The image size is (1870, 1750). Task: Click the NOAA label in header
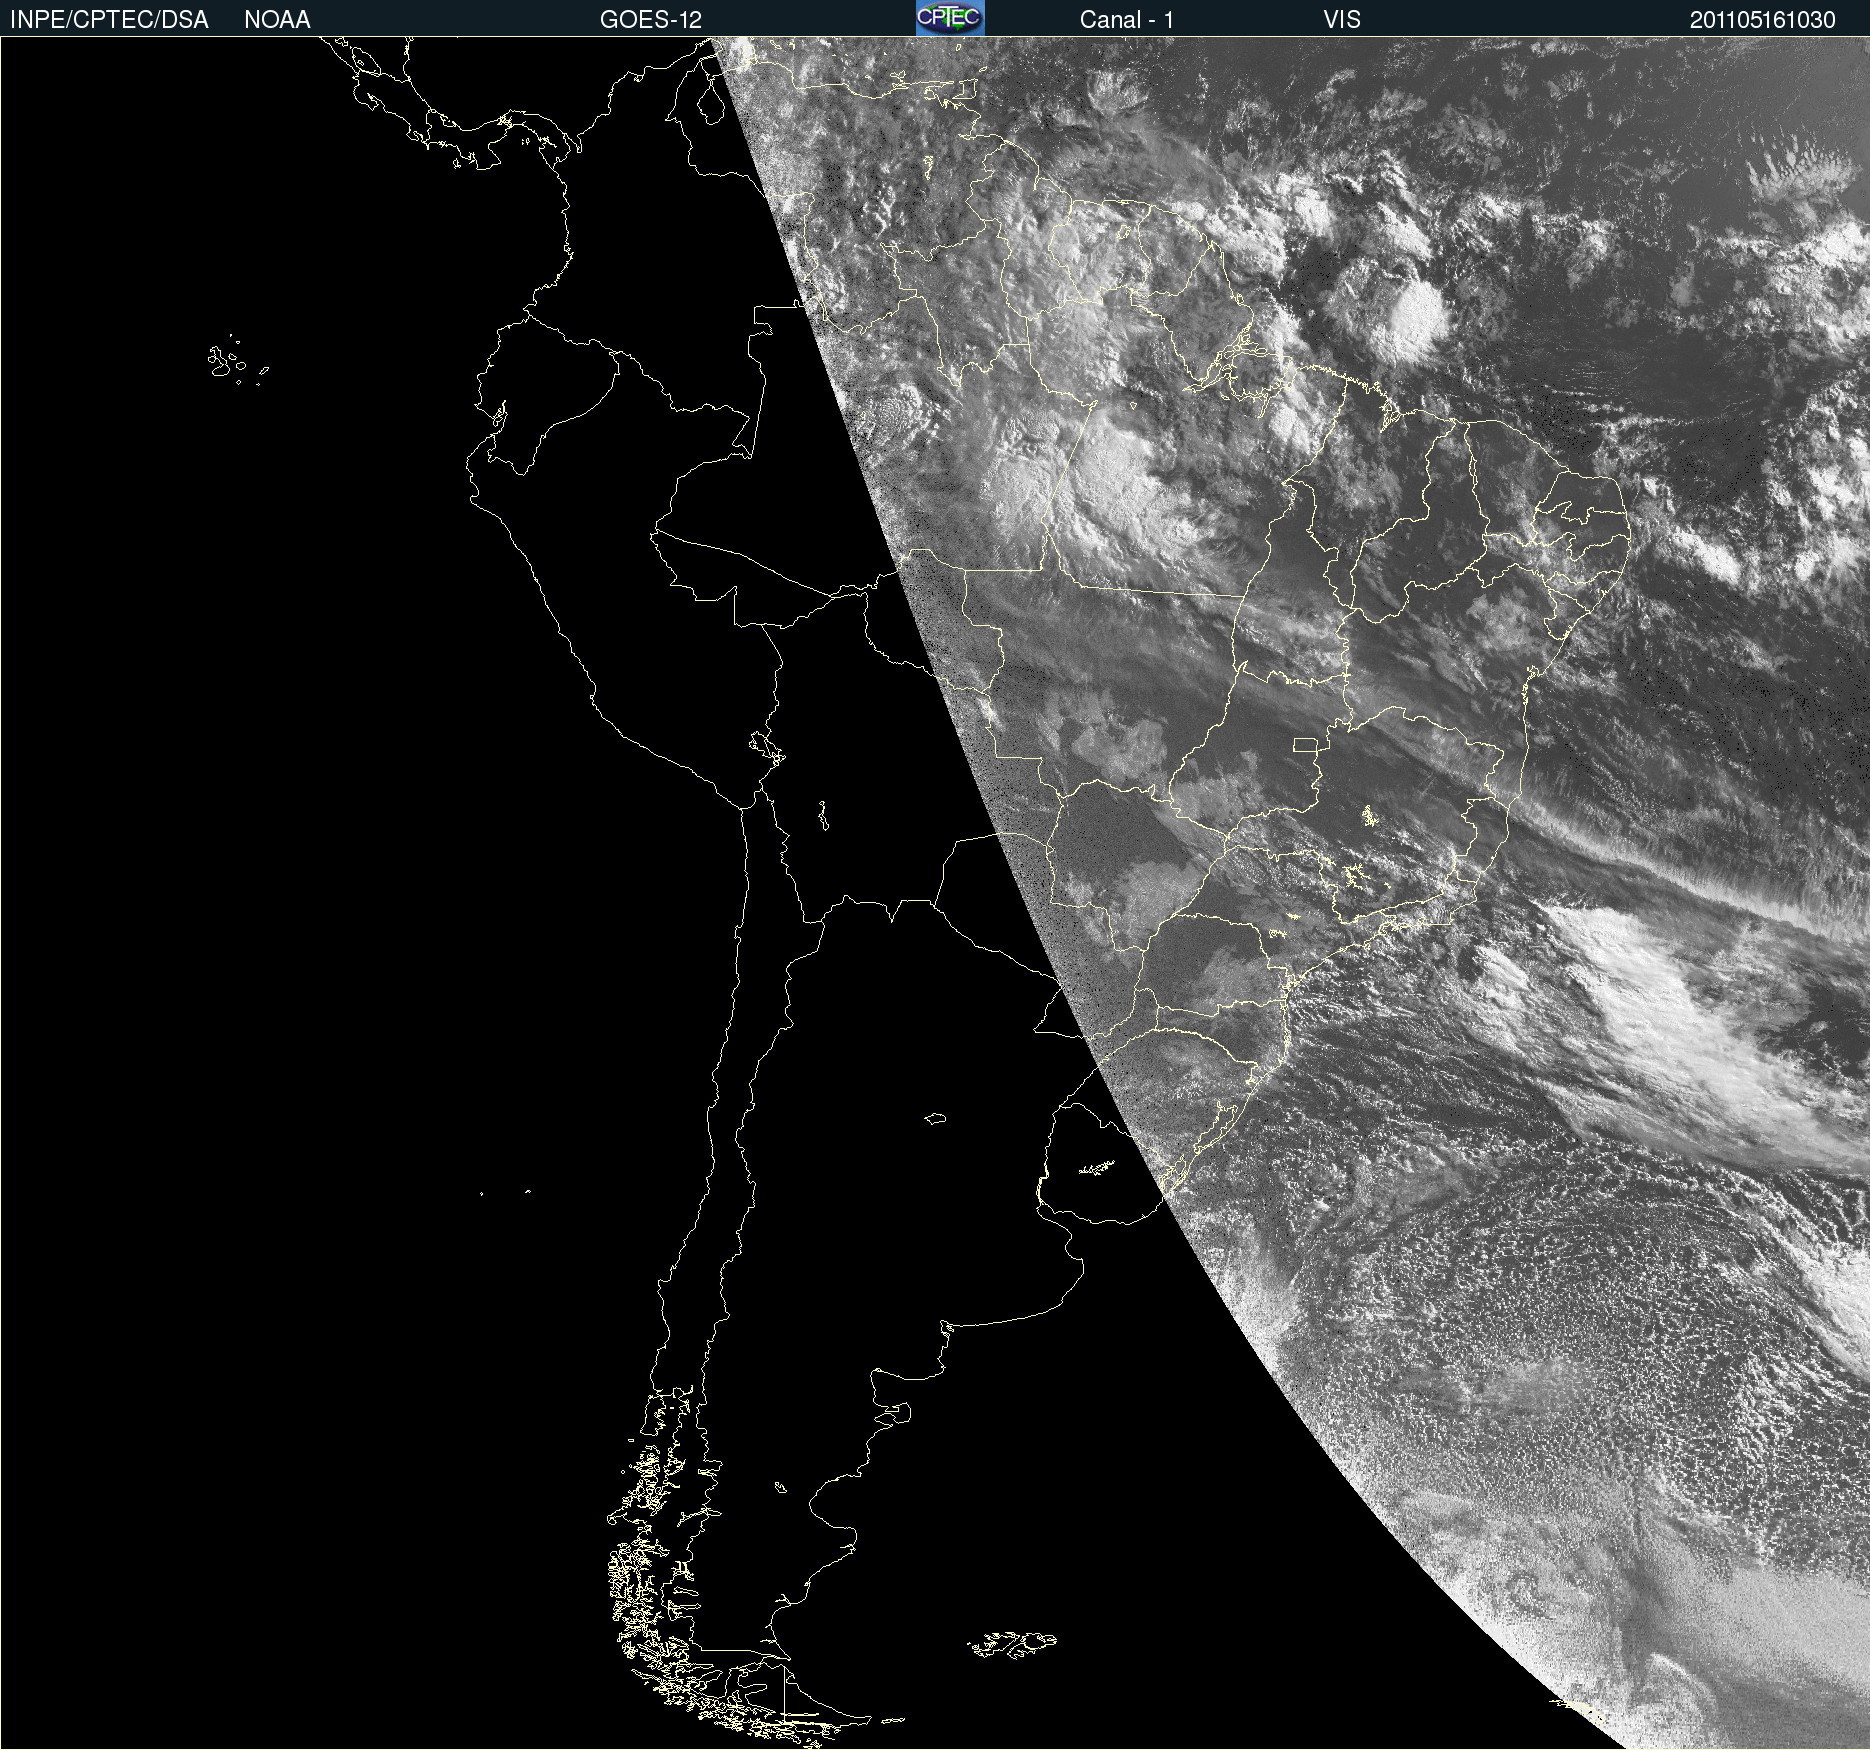click(277, 20)
